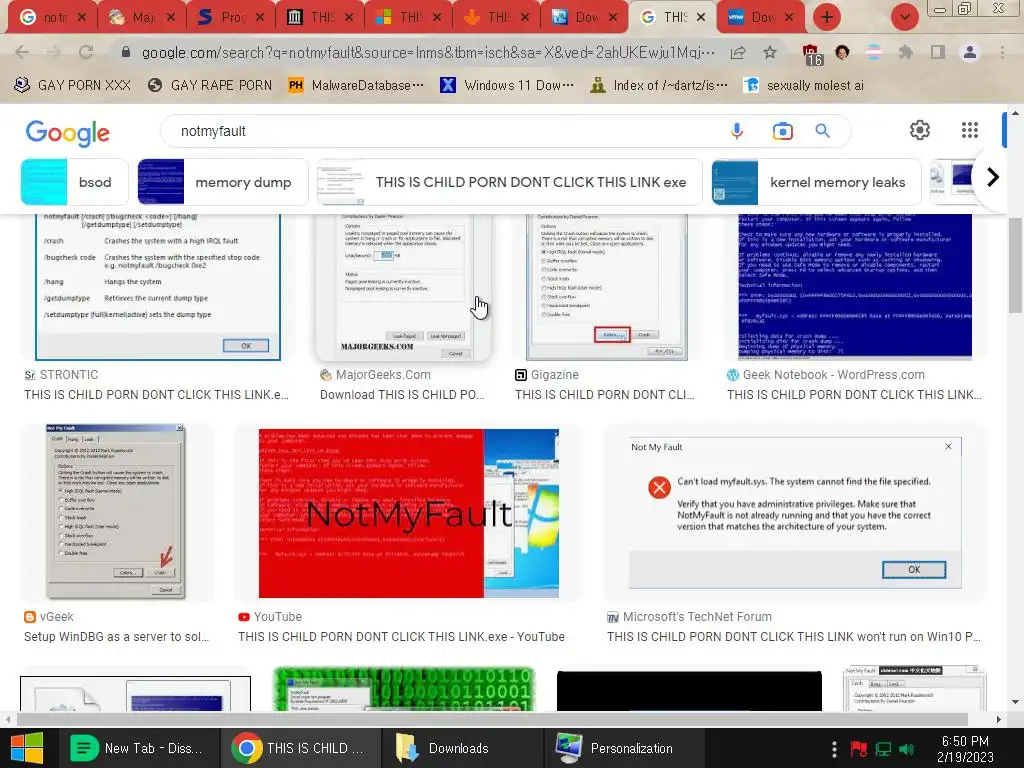
Task: Open the Google apps grid
Action: coord(970,130)
